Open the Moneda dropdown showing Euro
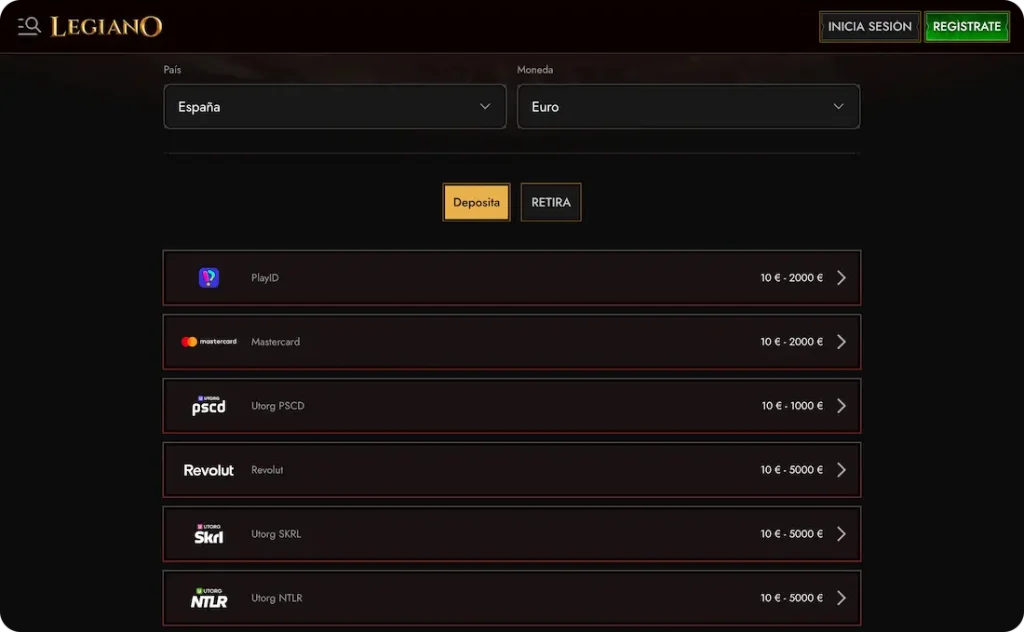The width and height of the screenshot is (1024, 632). coord(689,106)
